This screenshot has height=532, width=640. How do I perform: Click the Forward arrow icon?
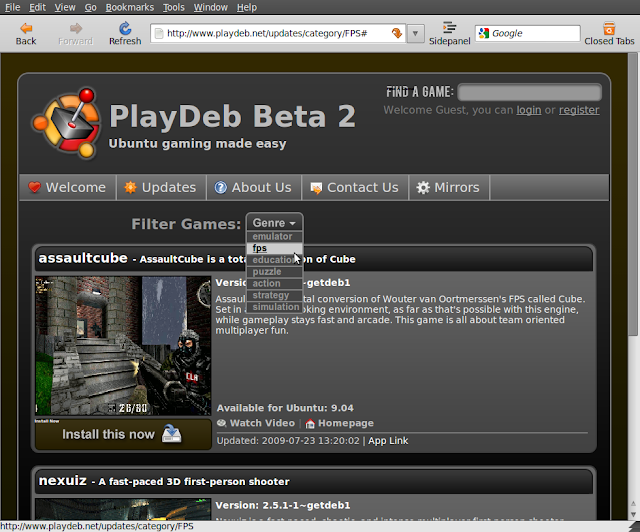76,28
